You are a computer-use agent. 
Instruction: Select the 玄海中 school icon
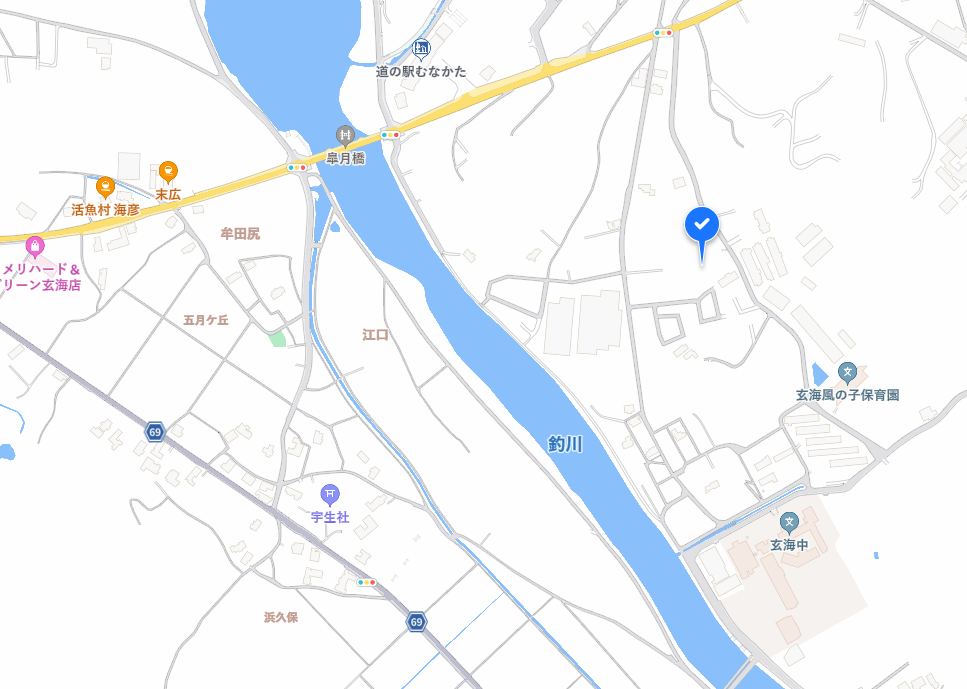789,523
